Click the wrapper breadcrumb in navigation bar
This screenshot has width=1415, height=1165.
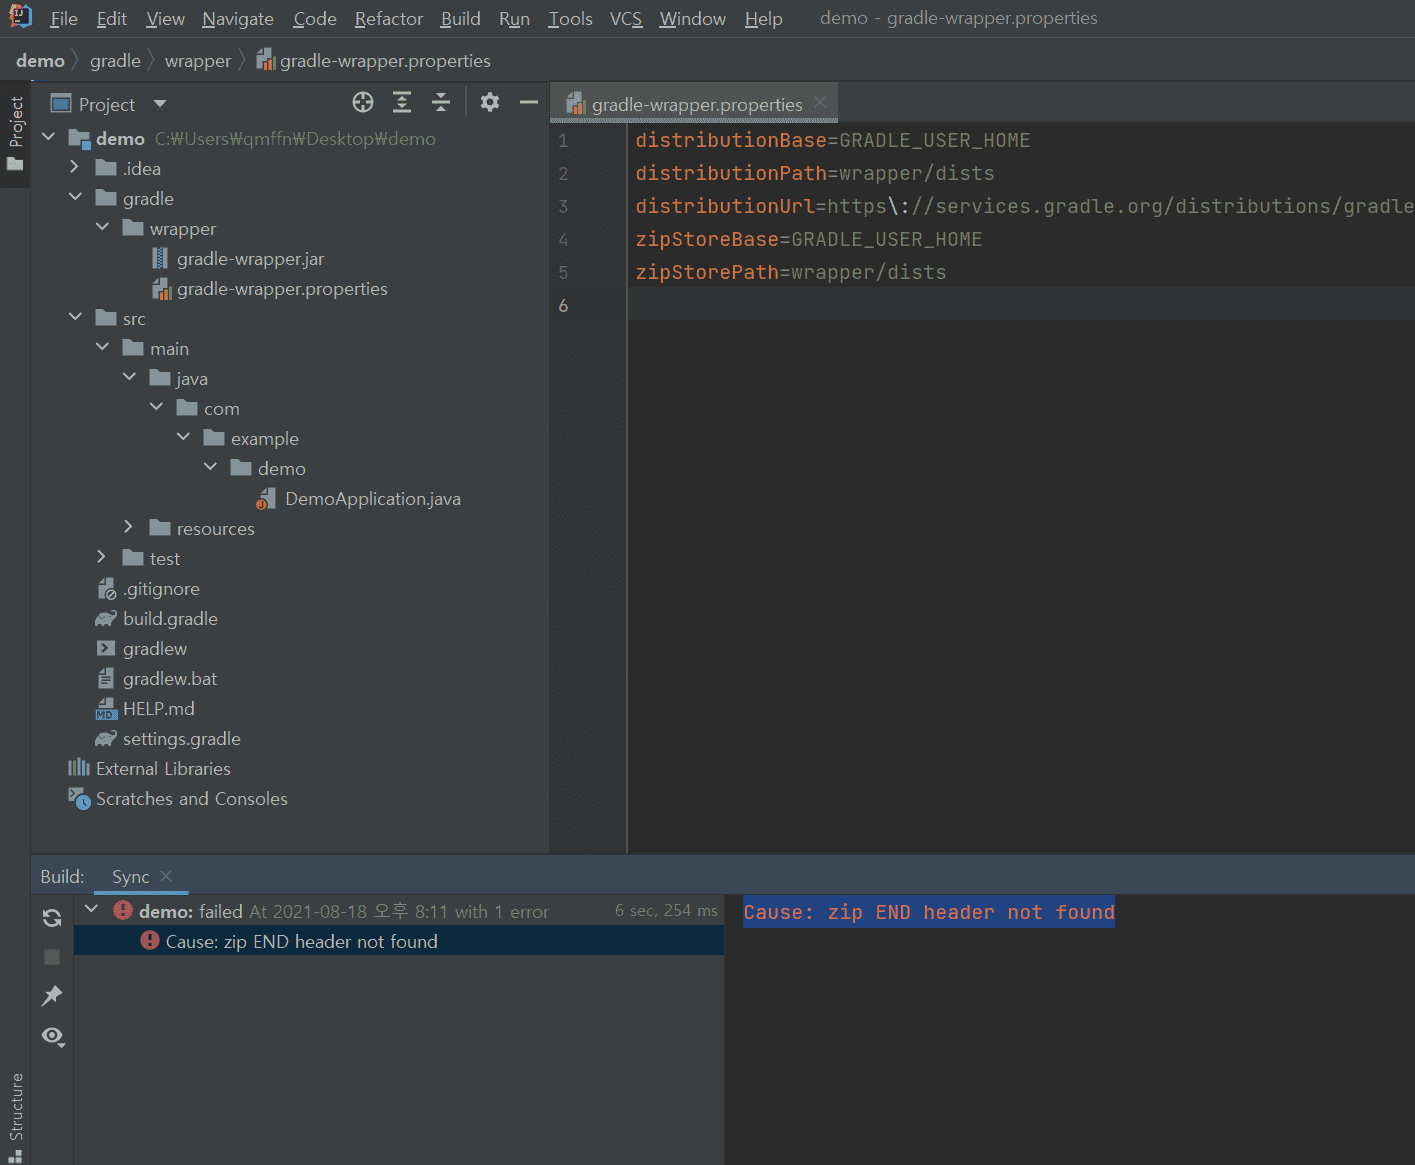197,61
